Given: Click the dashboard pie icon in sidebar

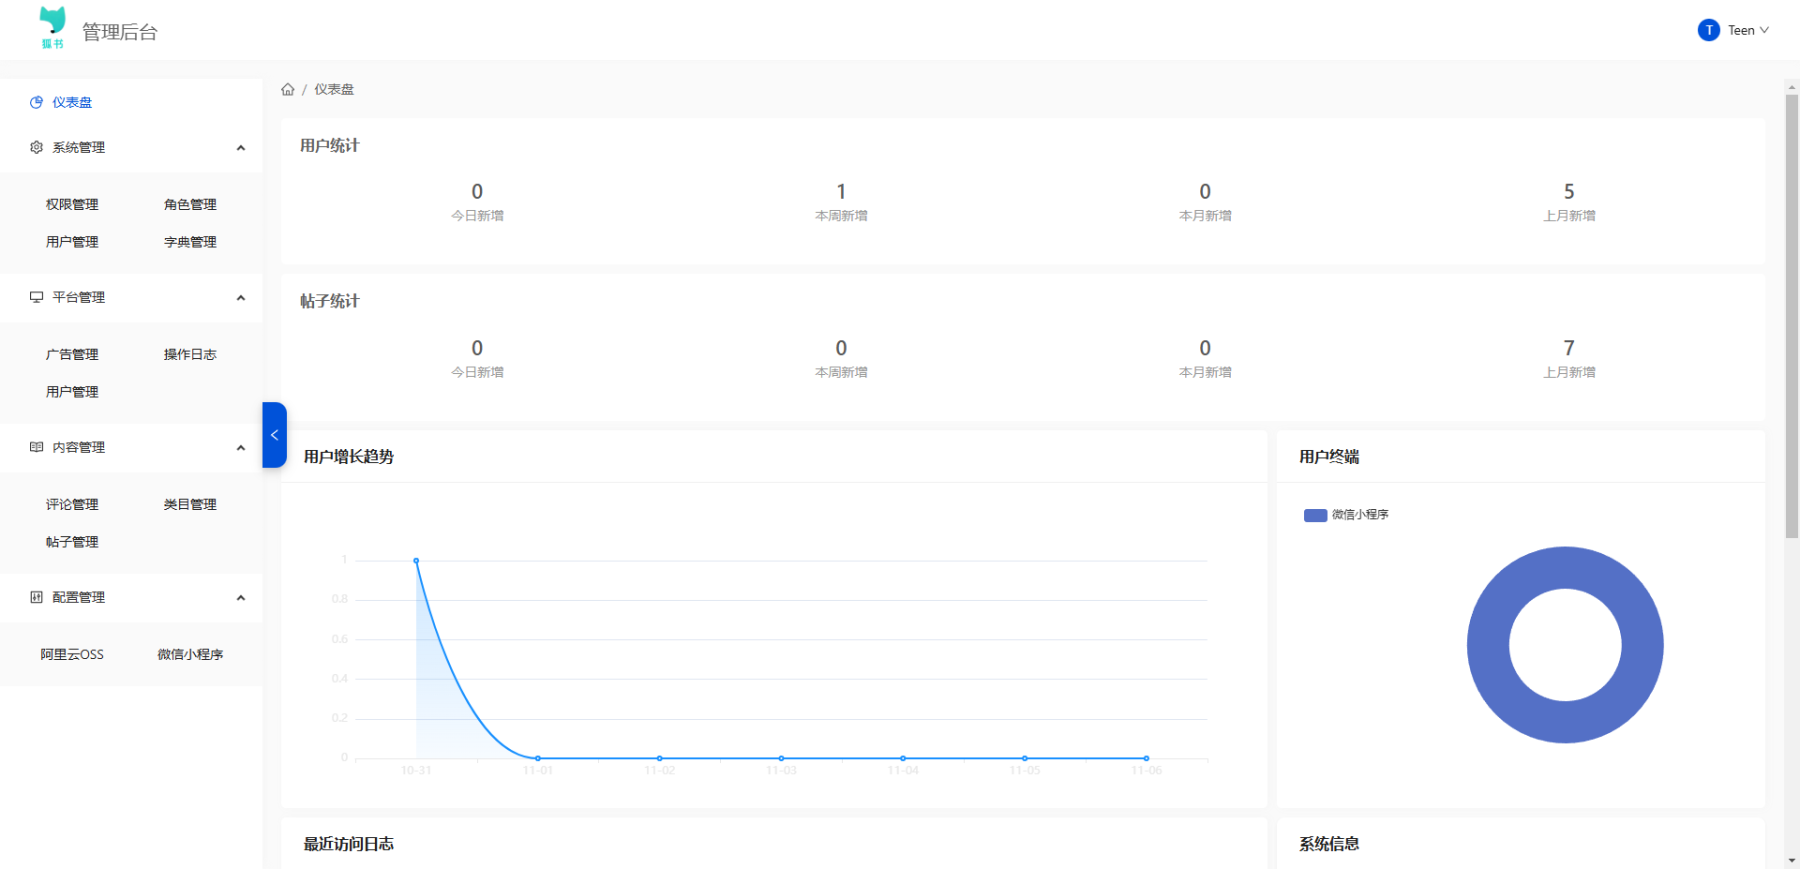Looking at the screenshot, I should pyautogui.click(x=37, y=103).
